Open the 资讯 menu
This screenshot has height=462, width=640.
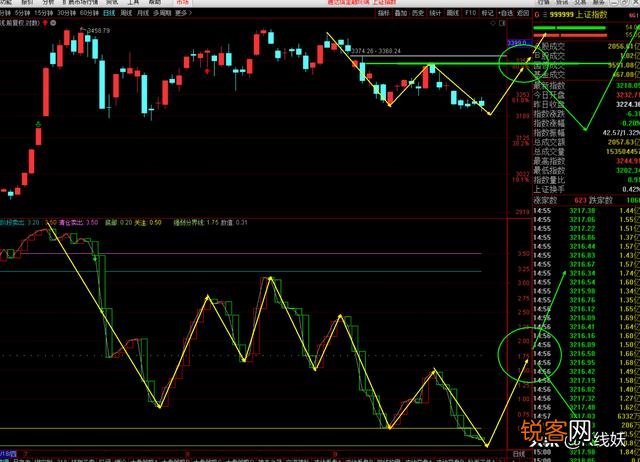[x=112, y=2]
